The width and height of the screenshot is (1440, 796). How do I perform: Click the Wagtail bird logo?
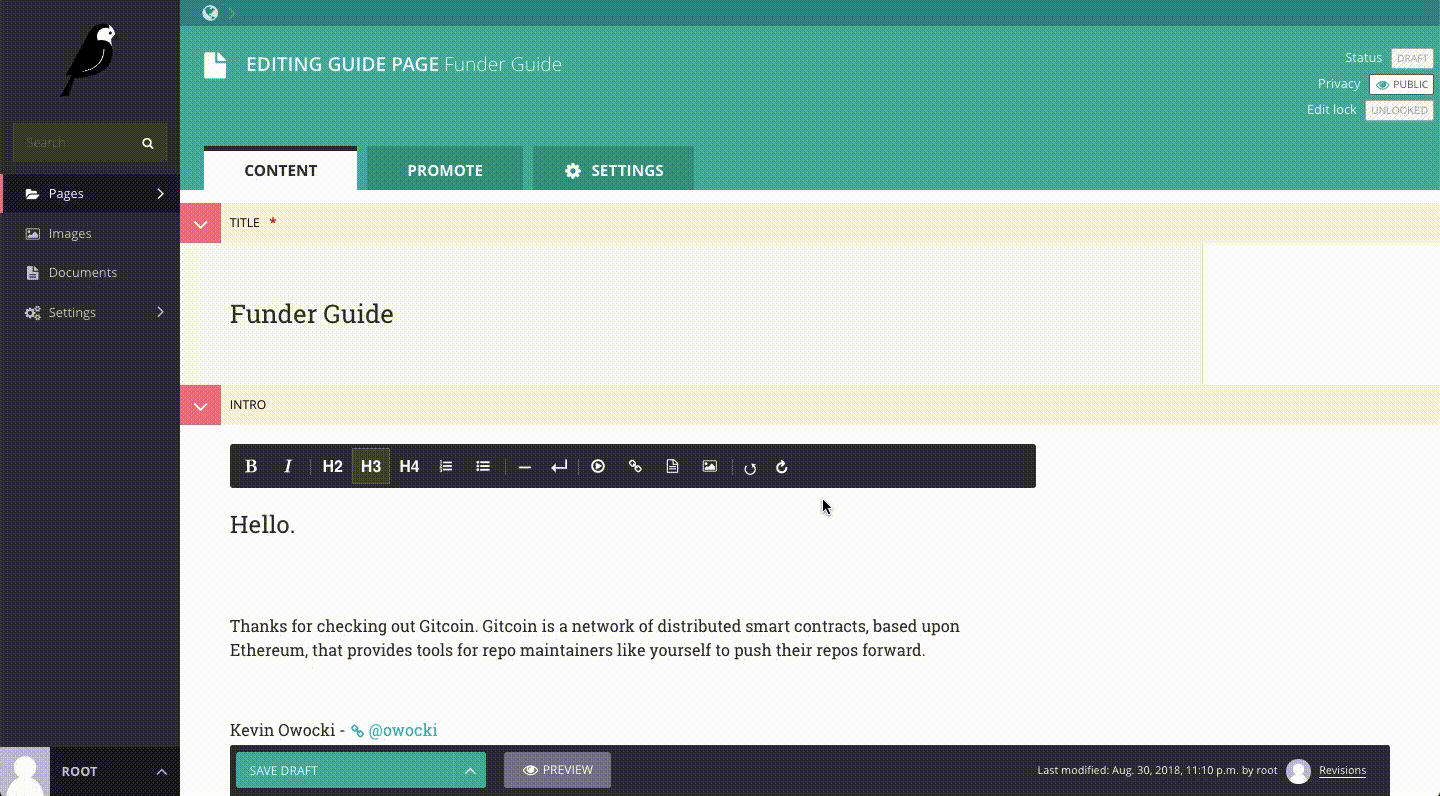point(90,60)
